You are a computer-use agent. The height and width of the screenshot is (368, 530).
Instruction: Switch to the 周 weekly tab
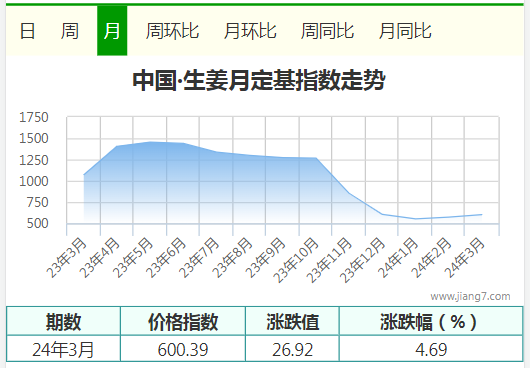pyautogui.click(x=70, y=31)
